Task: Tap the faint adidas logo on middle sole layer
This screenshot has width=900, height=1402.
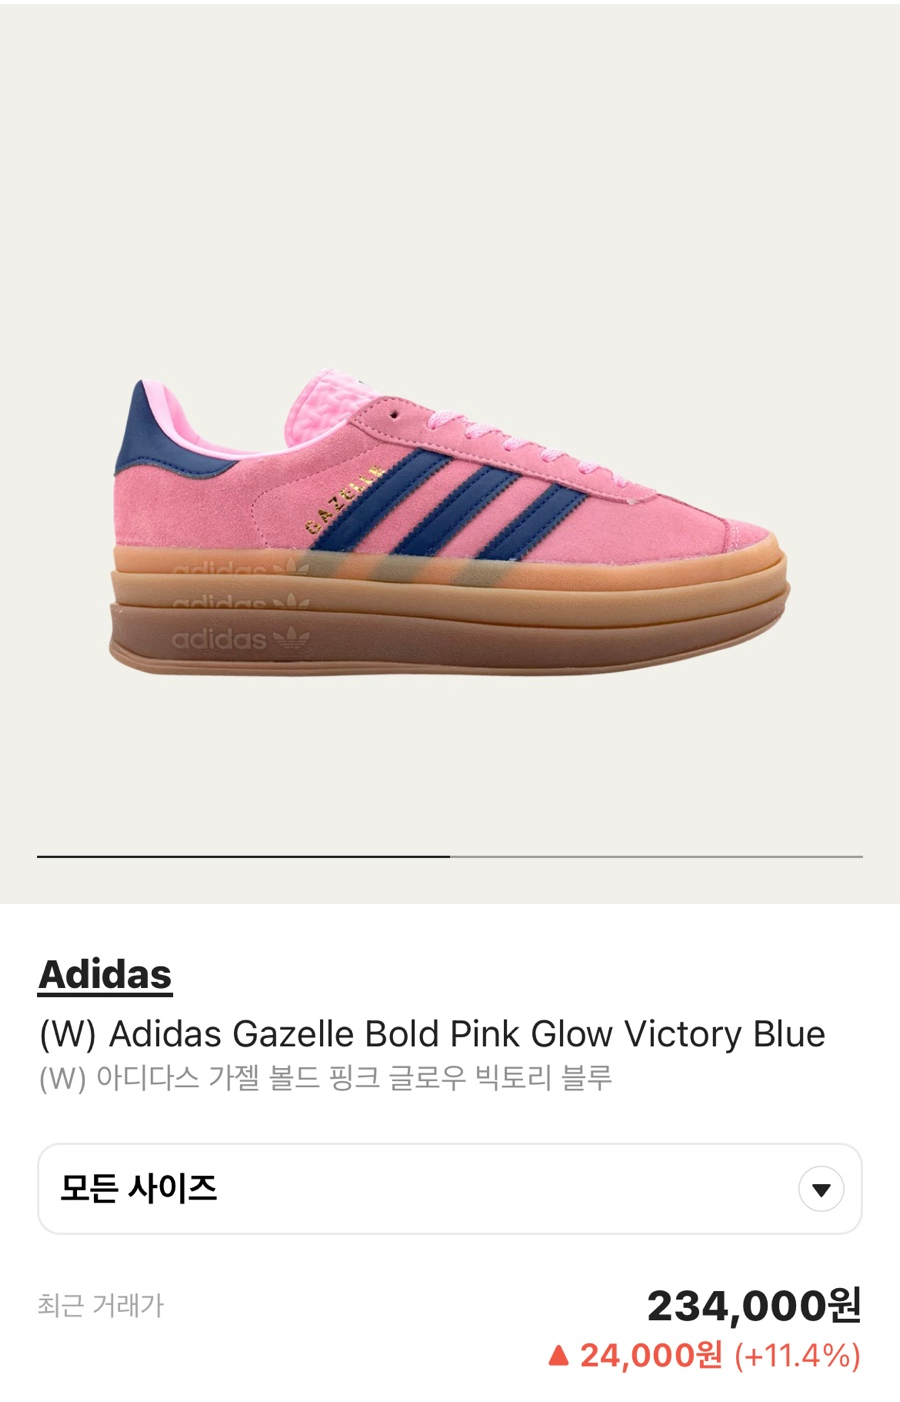Action: [x=241, y=603]
